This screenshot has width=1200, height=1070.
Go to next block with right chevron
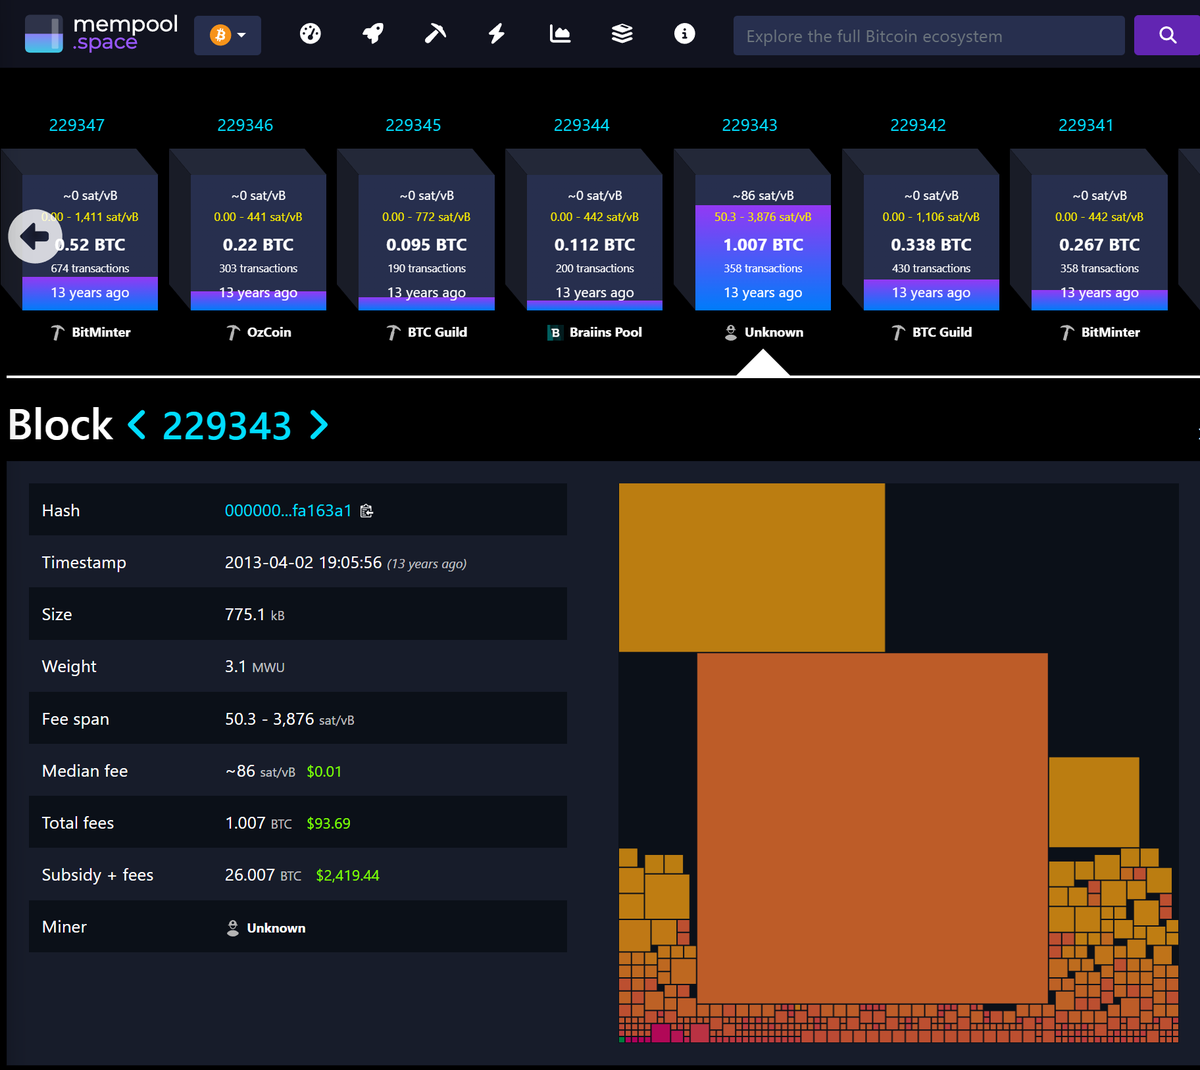tap(319, 425)
